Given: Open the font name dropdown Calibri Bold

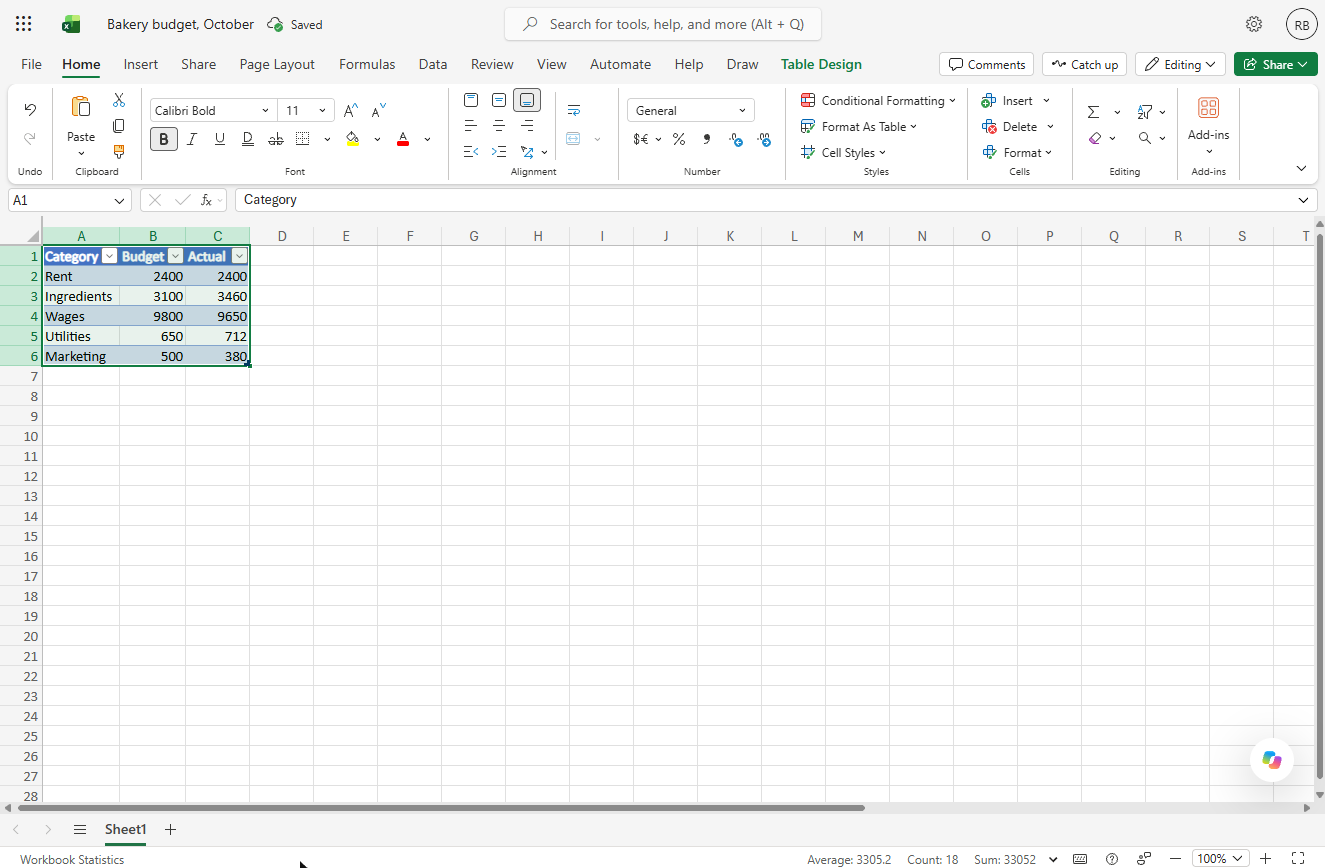Looking at the screenshot, I should pos(265,111).
